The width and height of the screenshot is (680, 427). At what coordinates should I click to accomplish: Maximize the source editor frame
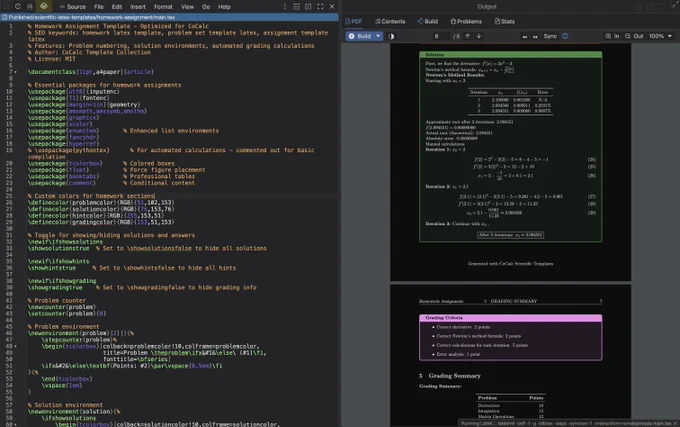point(320,7)
